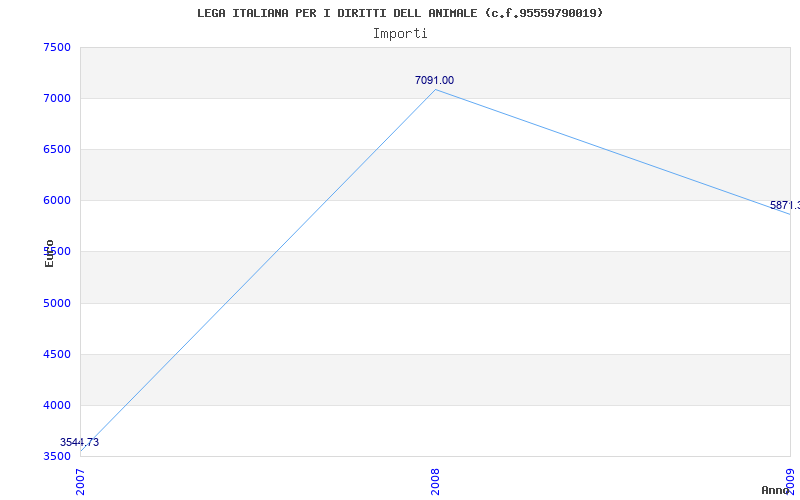Screen dimensions: 800x500
Task: Select the 4500 y-axis value
Action: coord(57,354)
